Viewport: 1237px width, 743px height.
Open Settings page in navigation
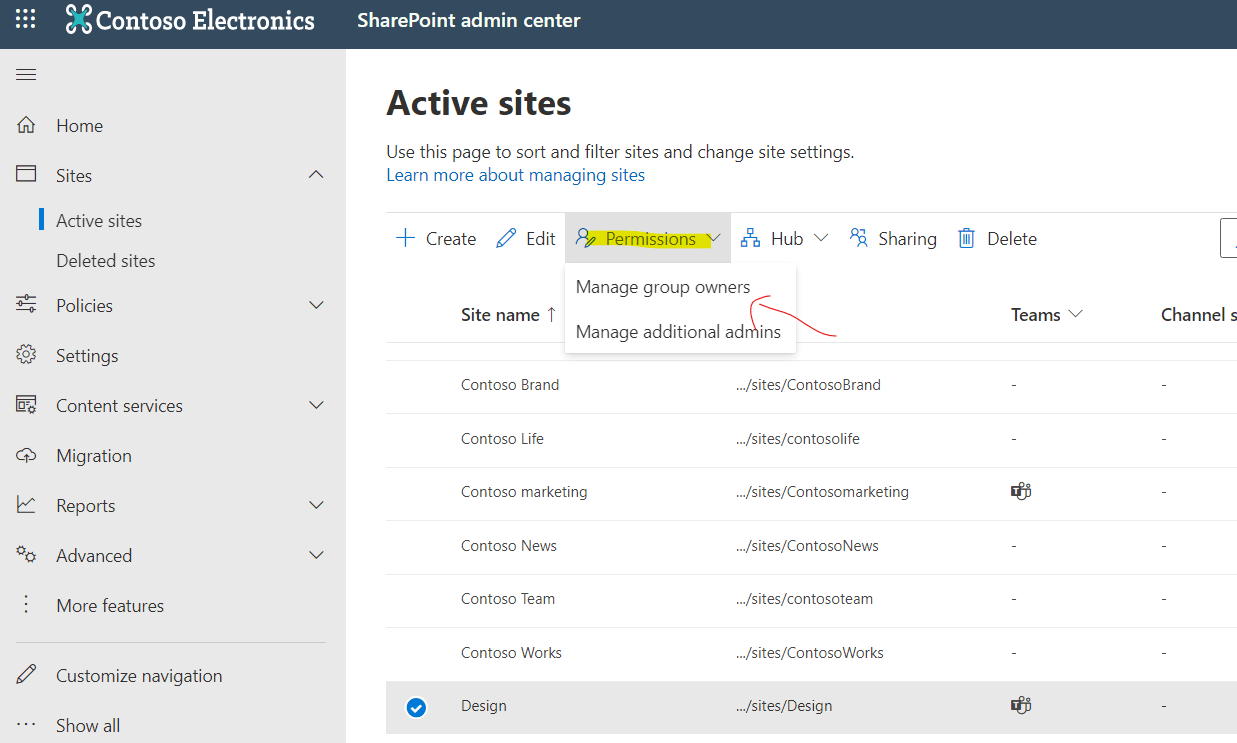pos(87,355)
